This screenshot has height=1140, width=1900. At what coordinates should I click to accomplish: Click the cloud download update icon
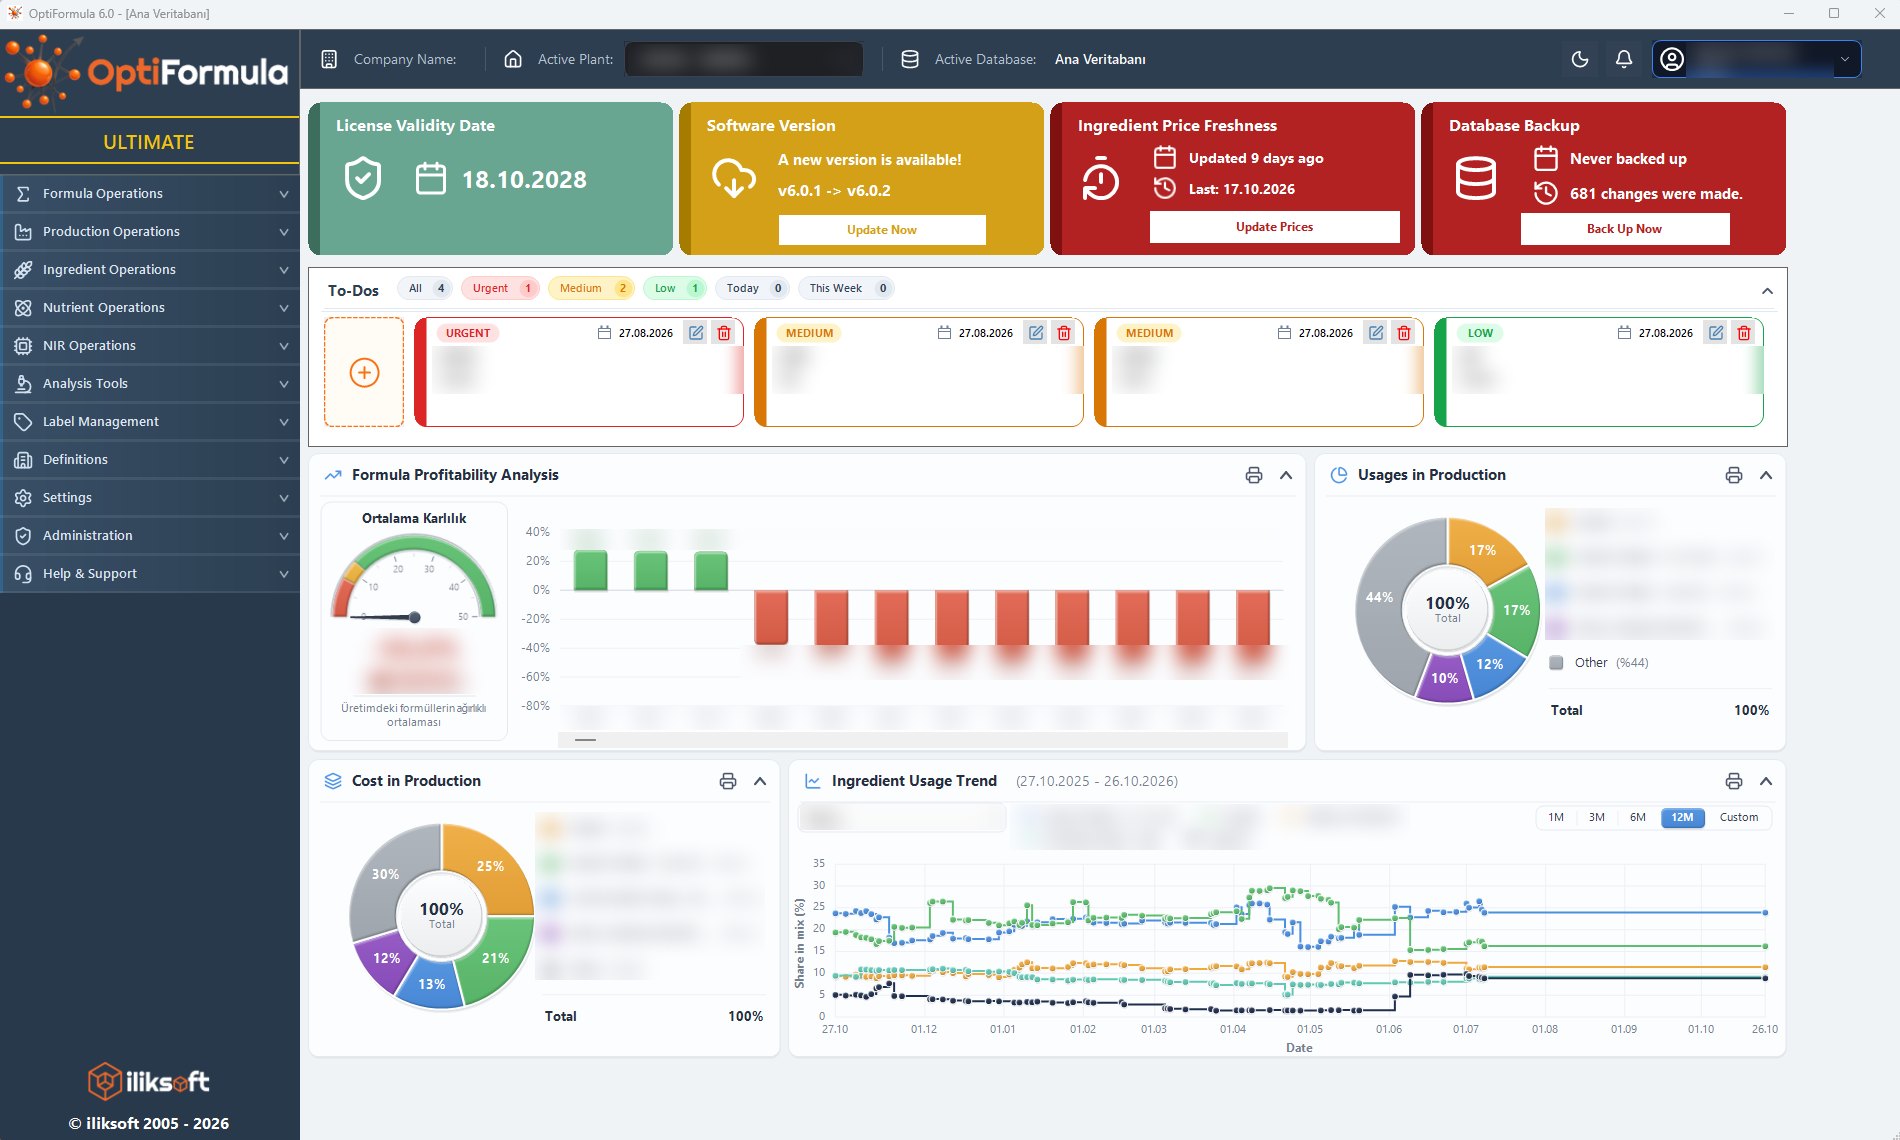(x=733, y=177)
